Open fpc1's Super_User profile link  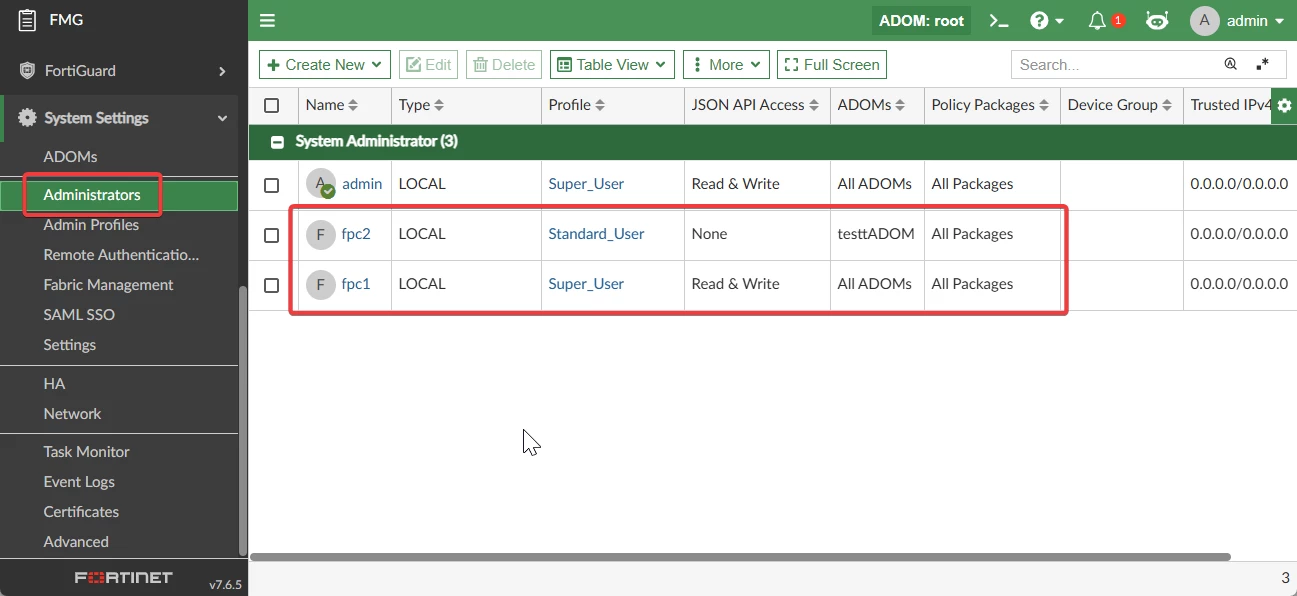[x=586, y=284]
